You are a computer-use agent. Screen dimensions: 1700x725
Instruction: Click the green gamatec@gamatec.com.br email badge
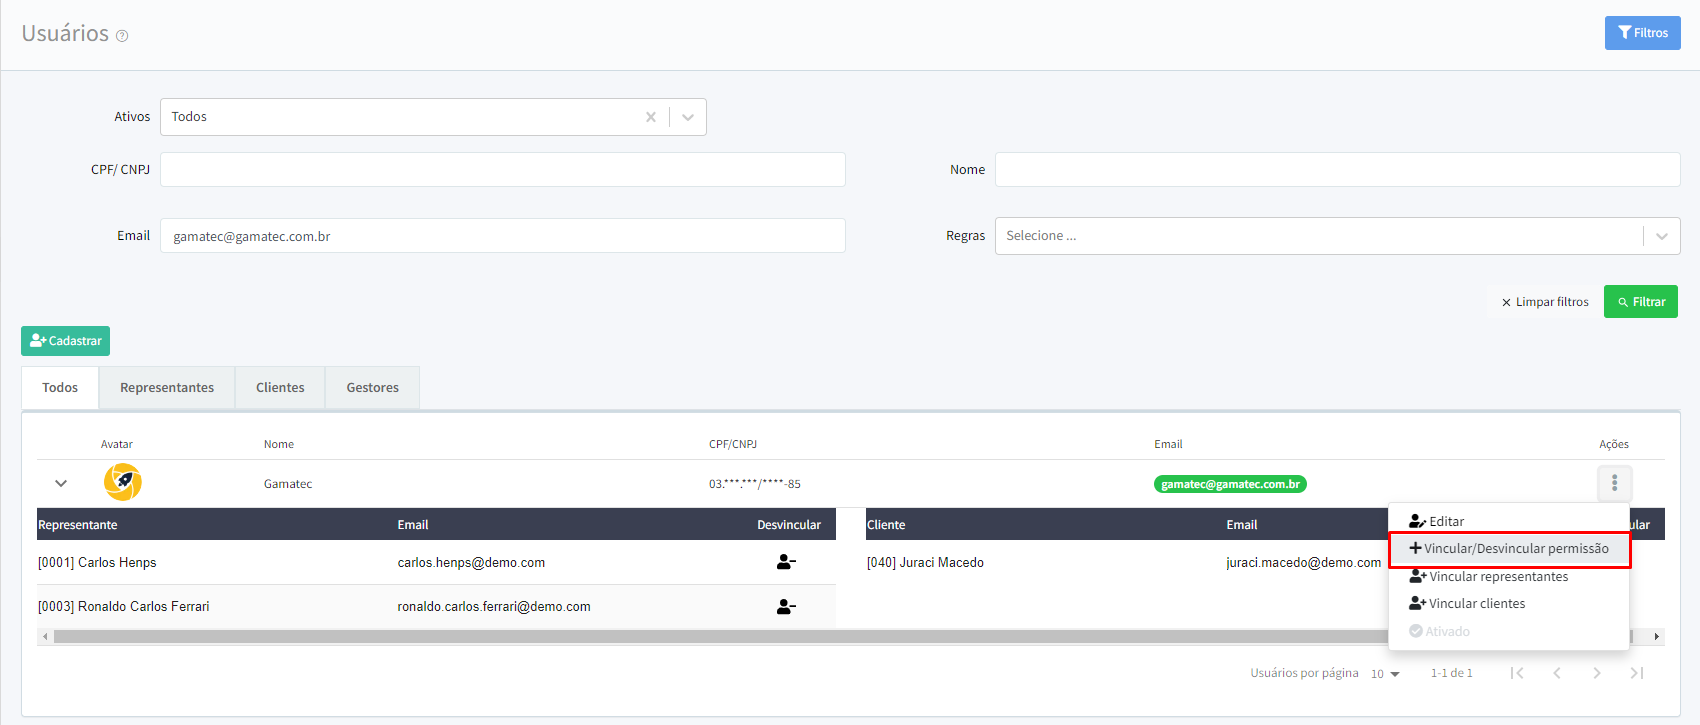1230,484
